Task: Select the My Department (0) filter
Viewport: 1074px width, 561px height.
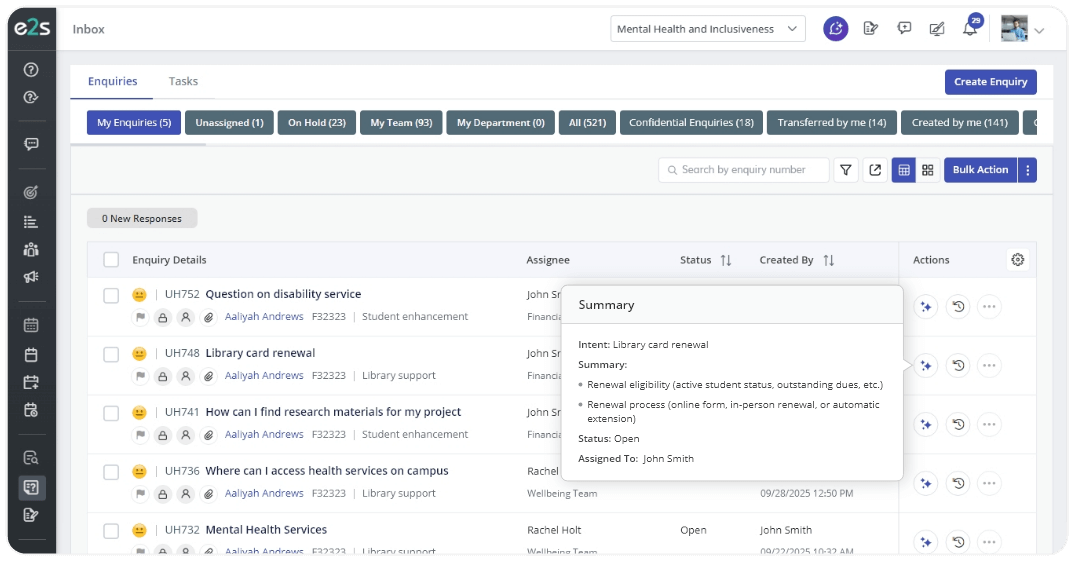Action: (x=501, y=123)
